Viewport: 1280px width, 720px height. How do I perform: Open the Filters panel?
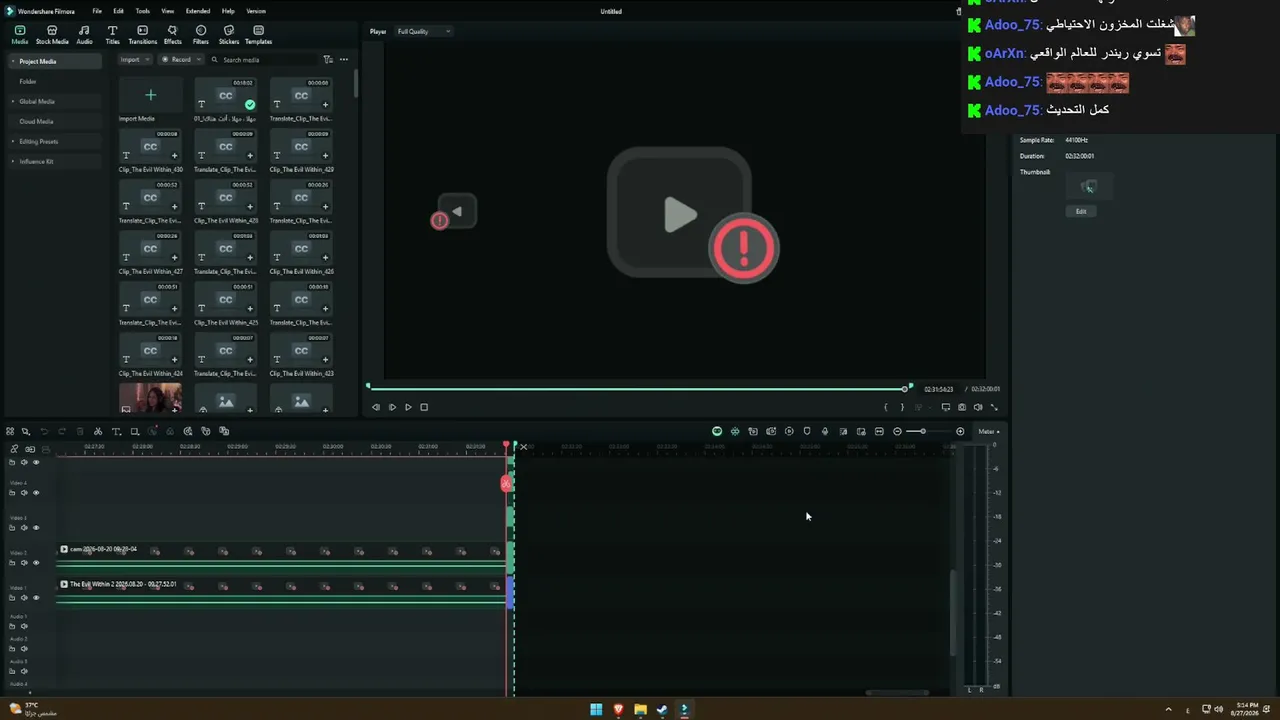click(201, 35)
